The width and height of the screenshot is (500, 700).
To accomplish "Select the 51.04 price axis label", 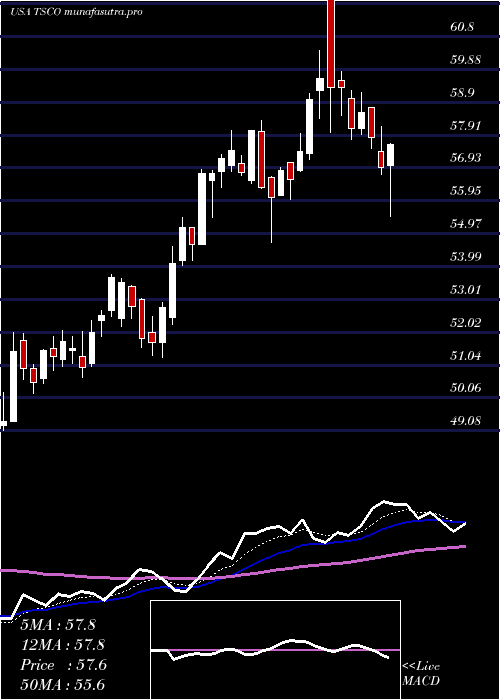I will tap(466, 356).
